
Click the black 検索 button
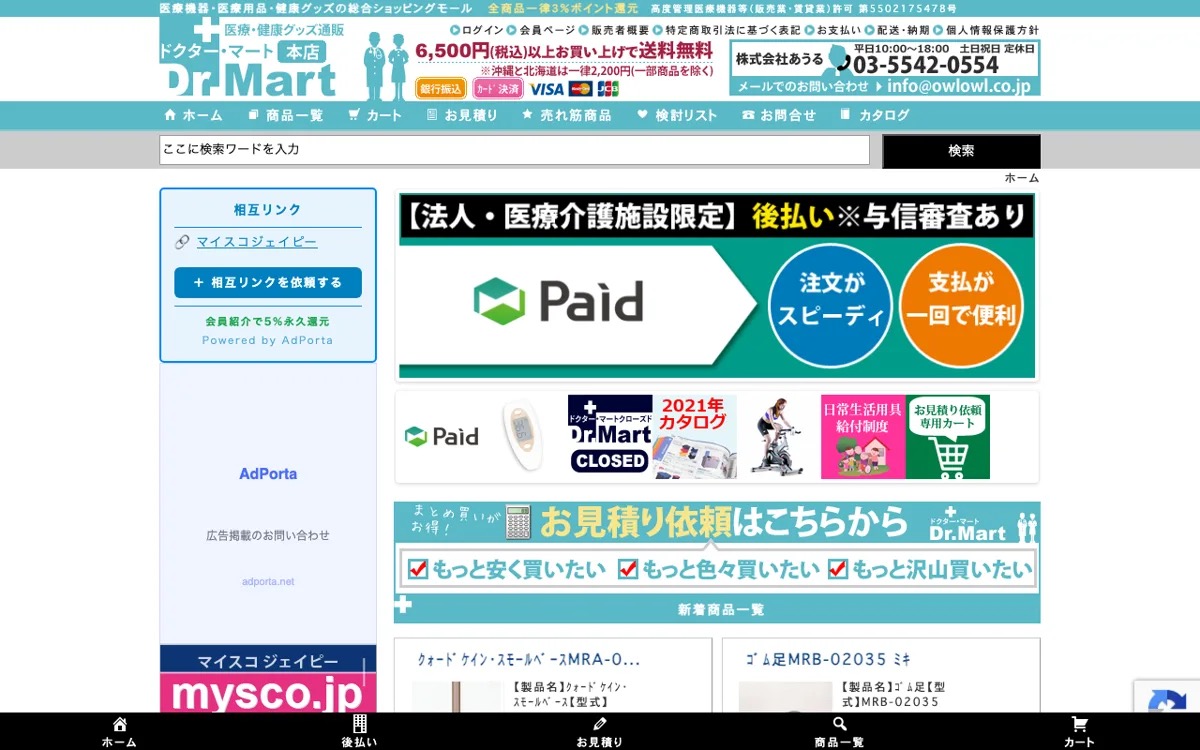pyautogui.click(x=961, y=151)
